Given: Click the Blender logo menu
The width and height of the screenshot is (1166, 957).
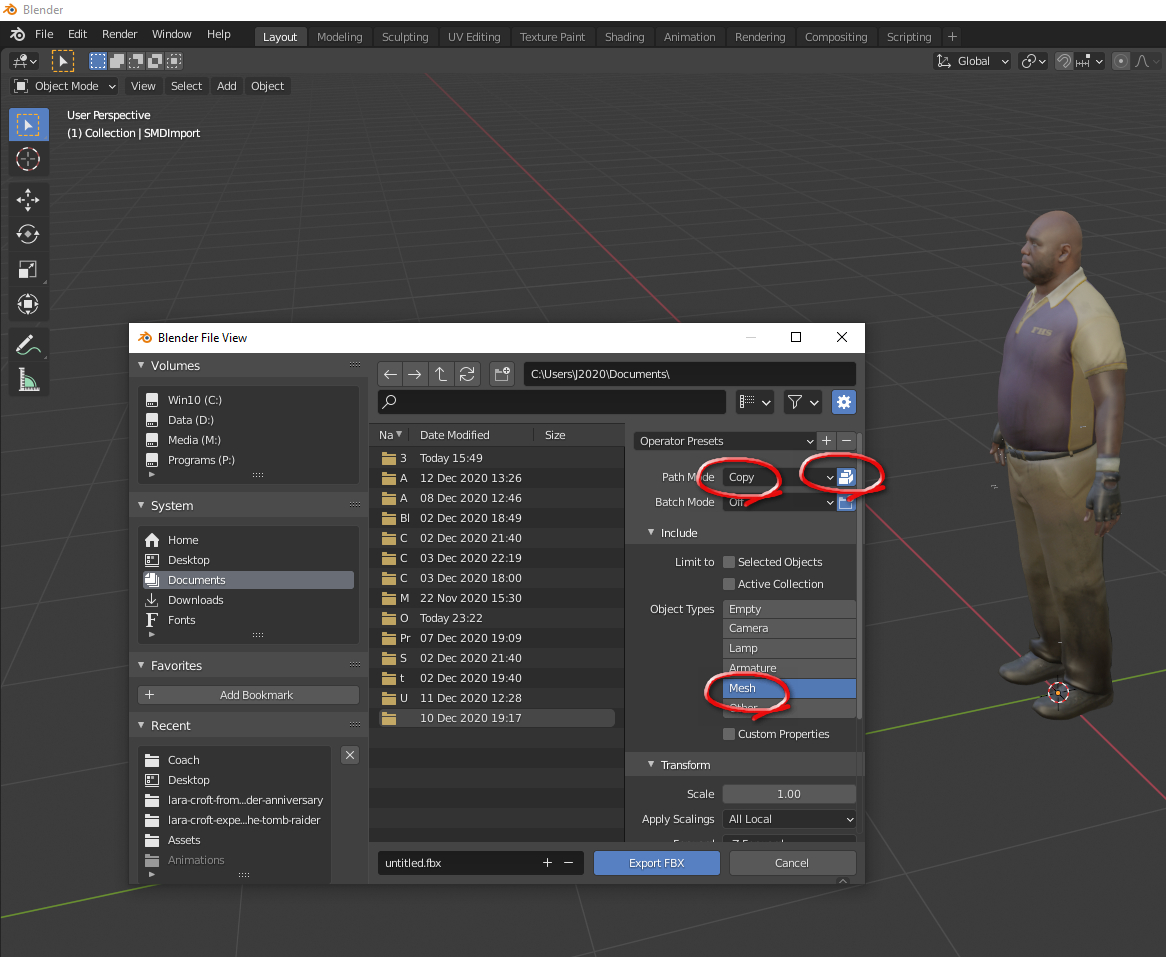Looking at the screenshot, I should pyautogui.click(x=17, y=34).
